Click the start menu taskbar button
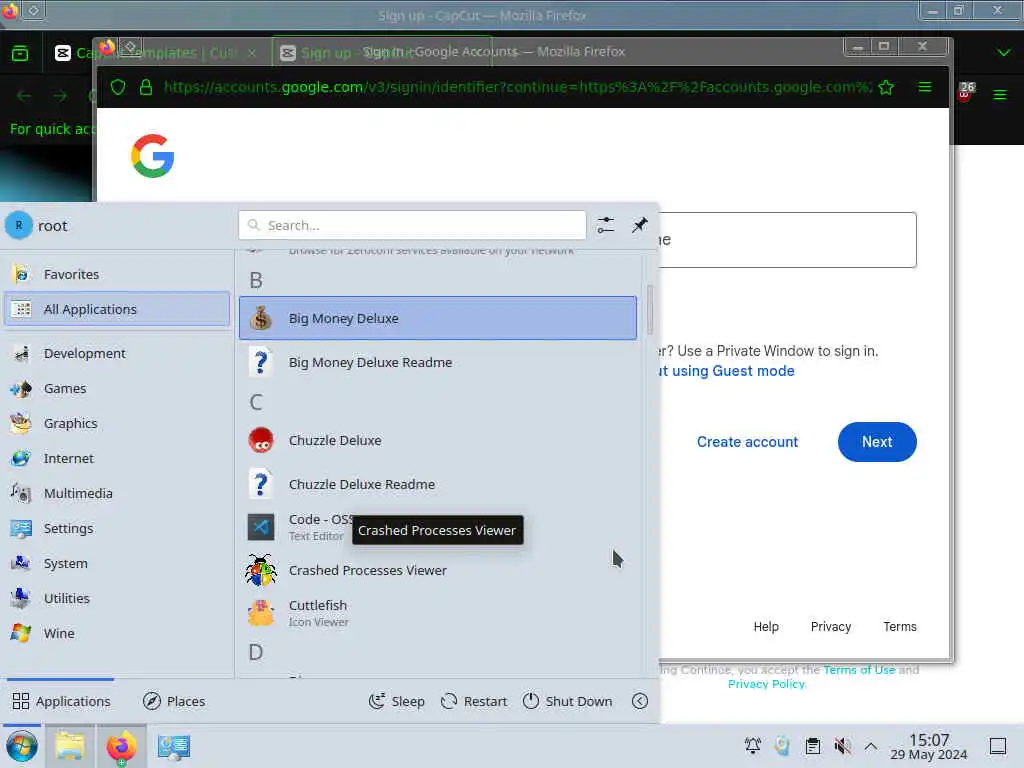The height and width of the screenshot is (768, 1024). (22, 746)
